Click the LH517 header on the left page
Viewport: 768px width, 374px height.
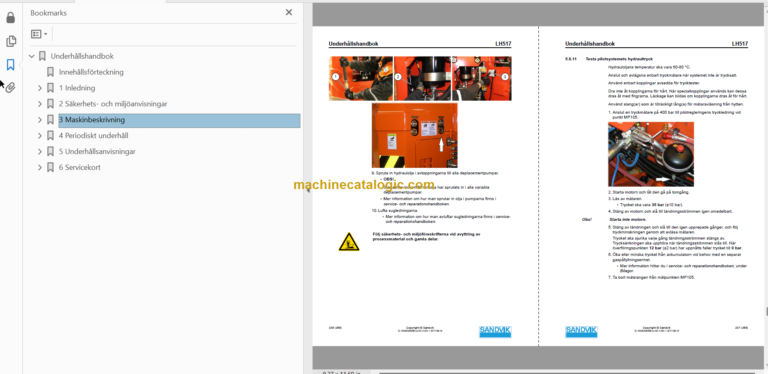[503, 44]
